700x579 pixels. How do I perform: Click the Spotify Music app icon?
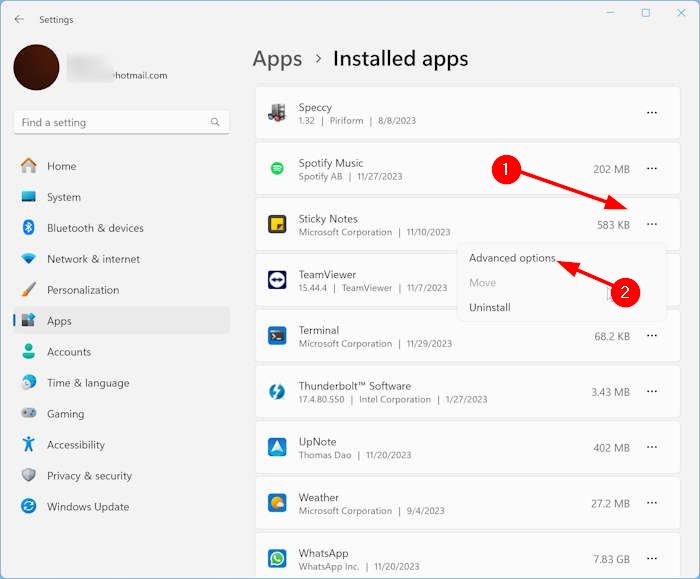pyautogui.click(x=277, y=168)
